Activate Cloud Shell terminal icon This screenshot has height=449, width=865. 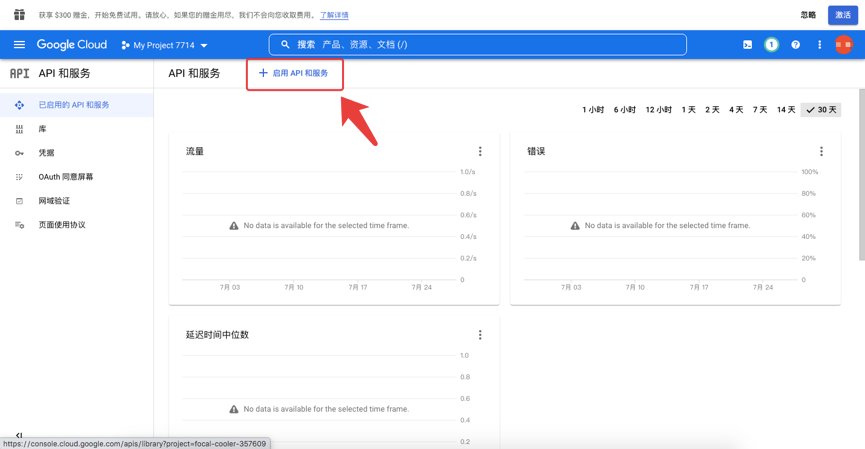click(x=747, y=45)
